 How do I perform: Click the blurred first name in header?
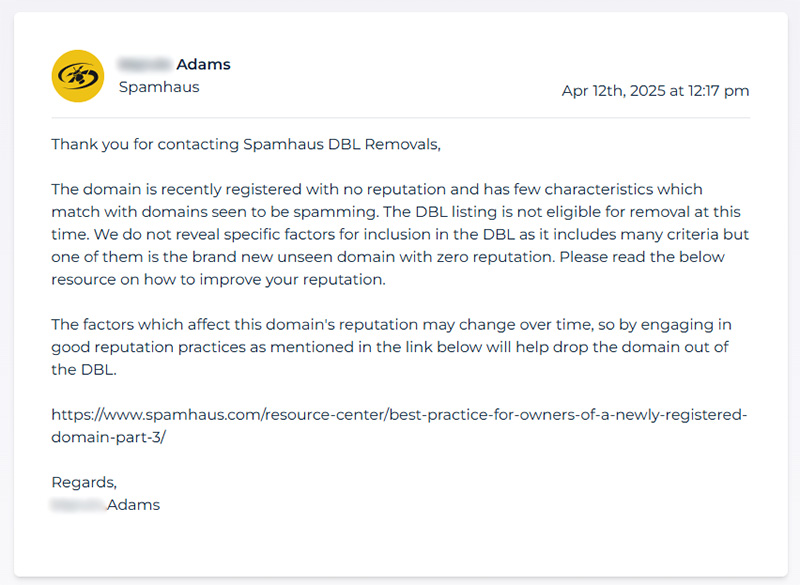[x=144, y=64]
